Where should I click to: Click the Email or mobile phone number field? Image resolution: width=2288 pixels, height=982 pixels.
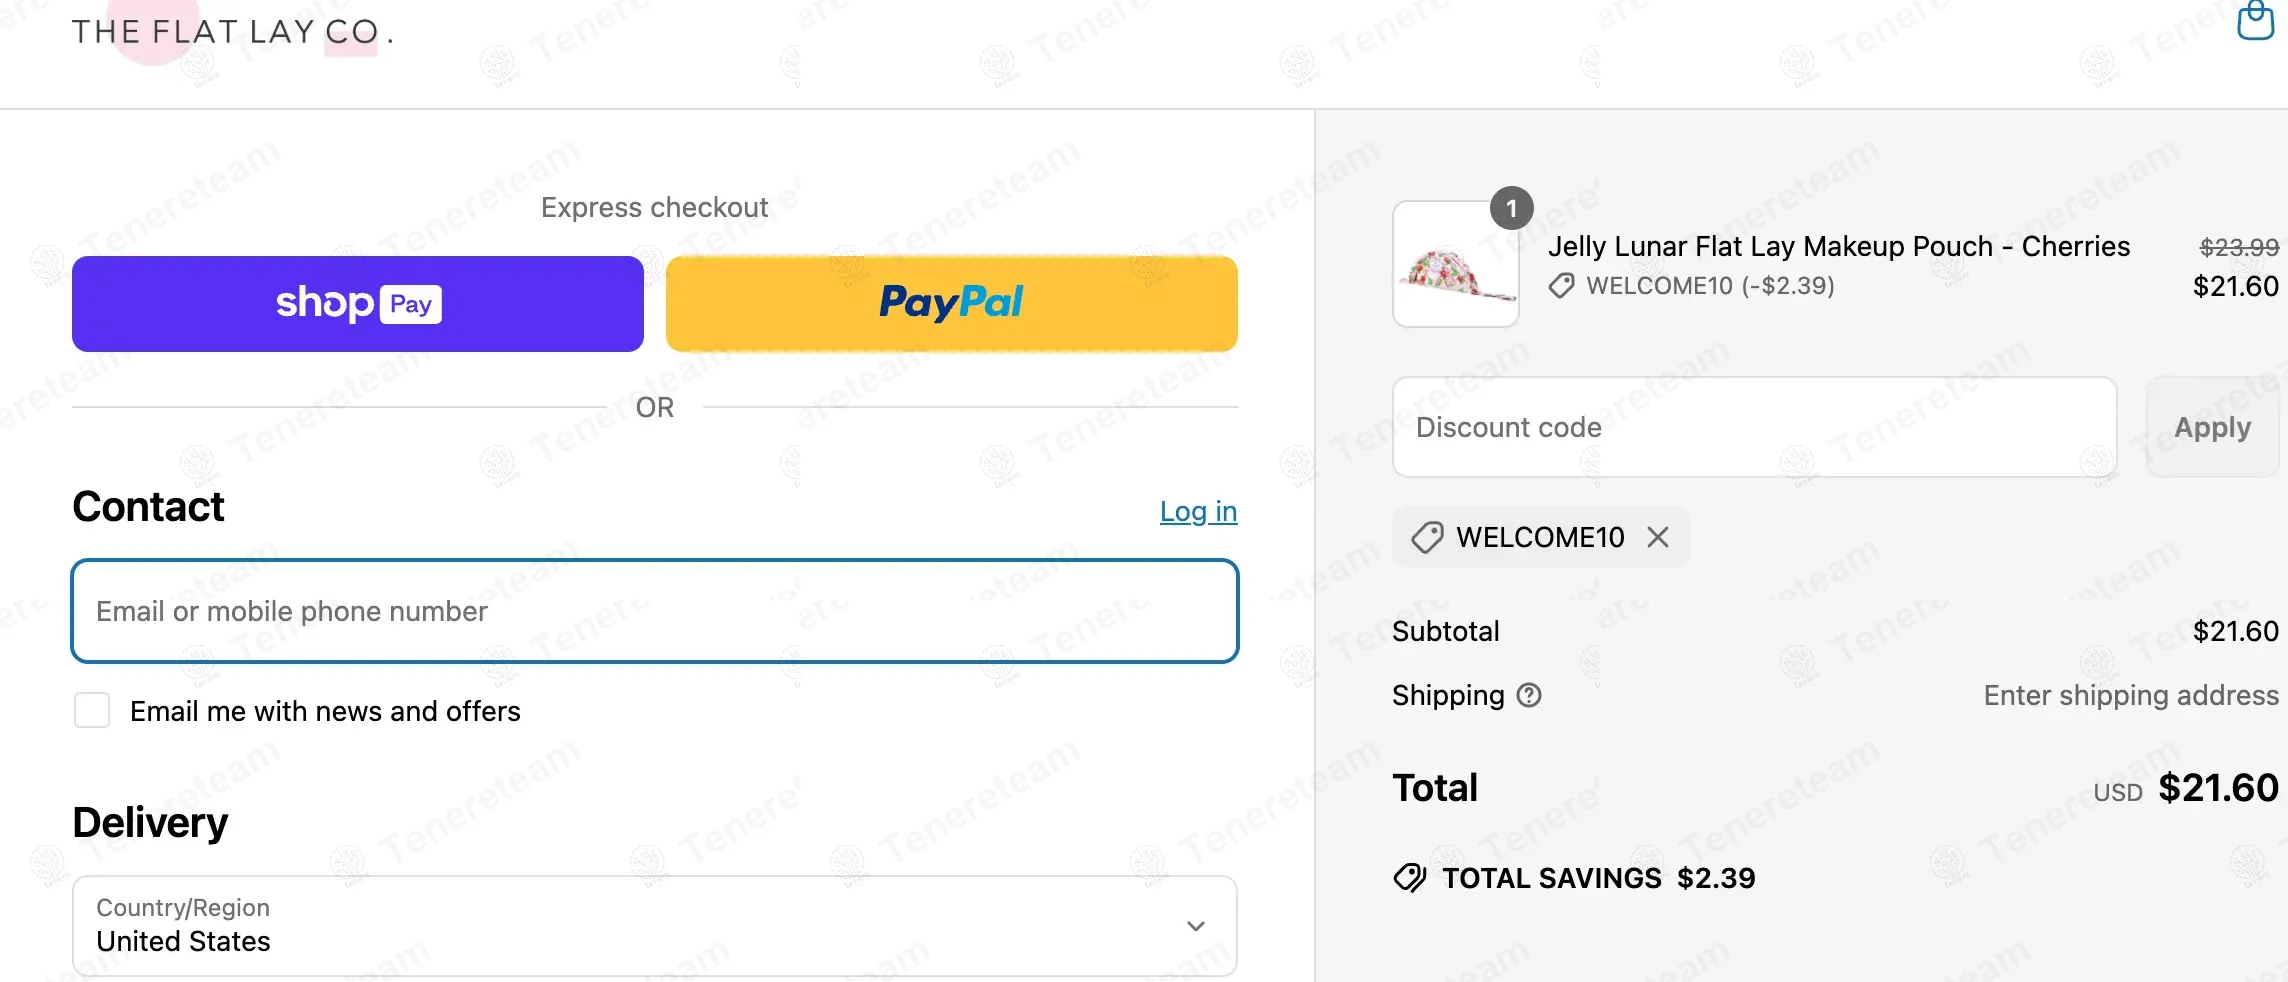click(x=654, y=611)
